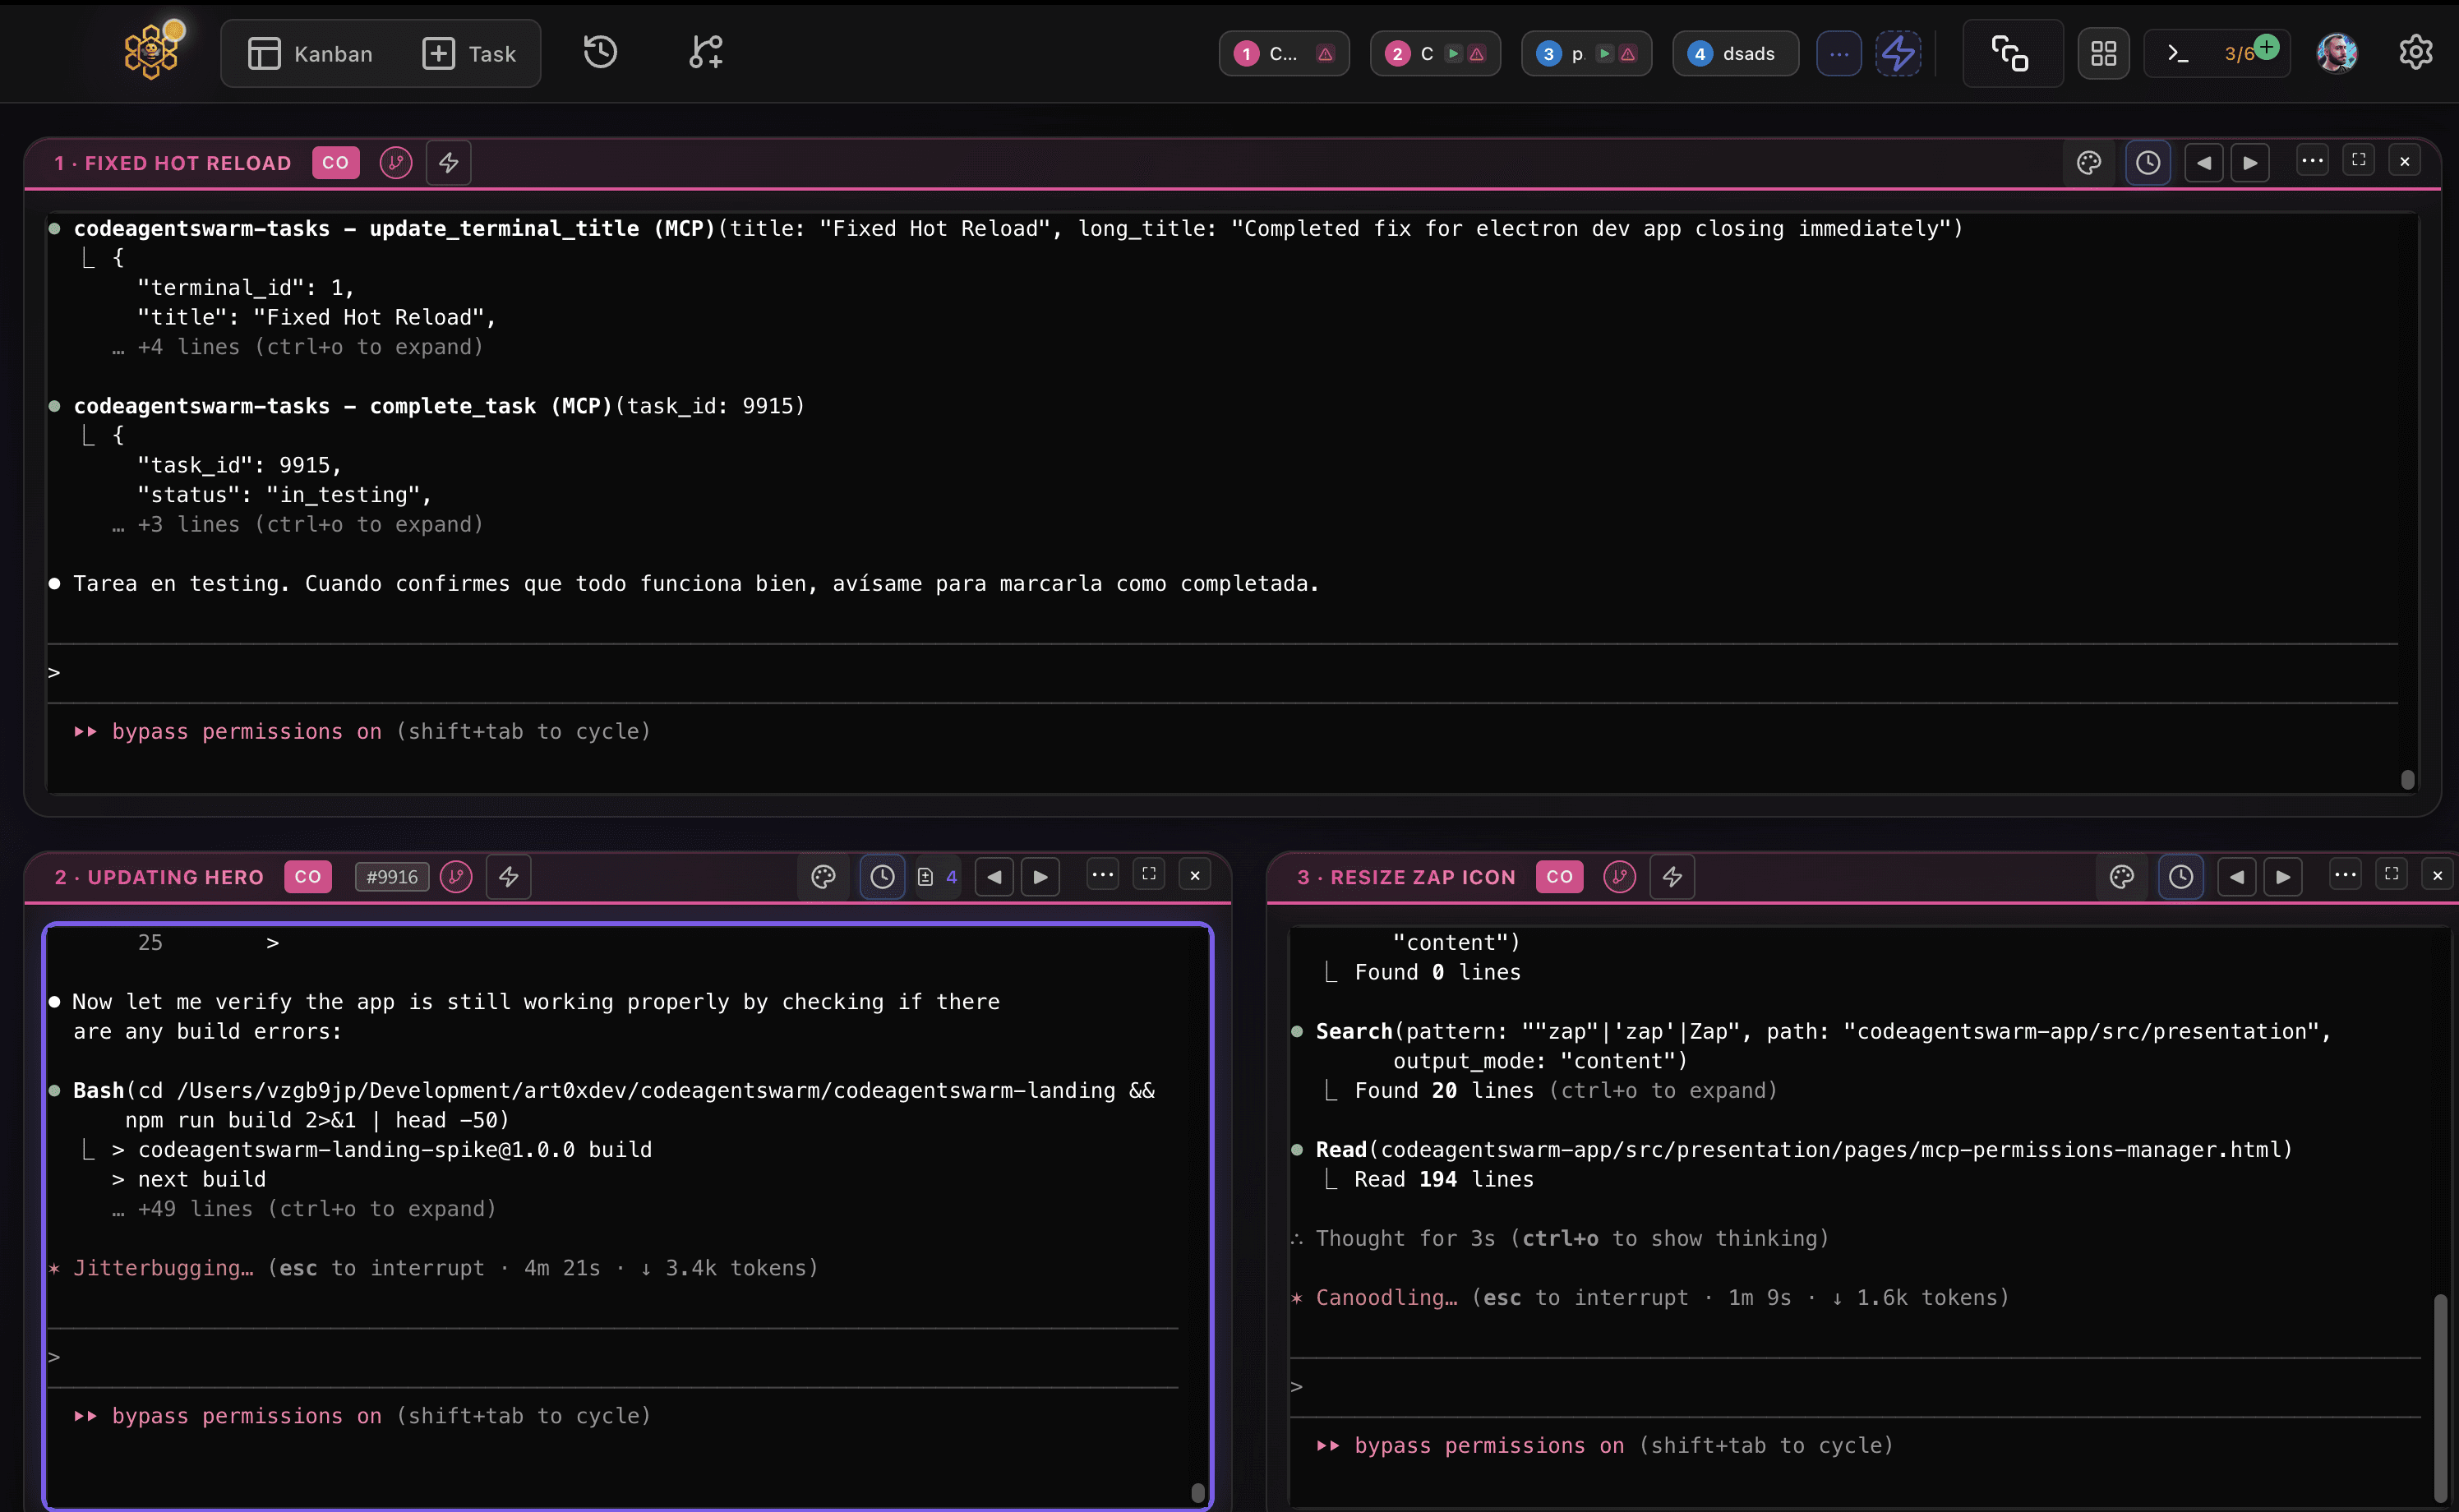This screenshot has height=1512, width=2459.
Task: Click the task link #9916 on Updating Hero
Action: 391,876
